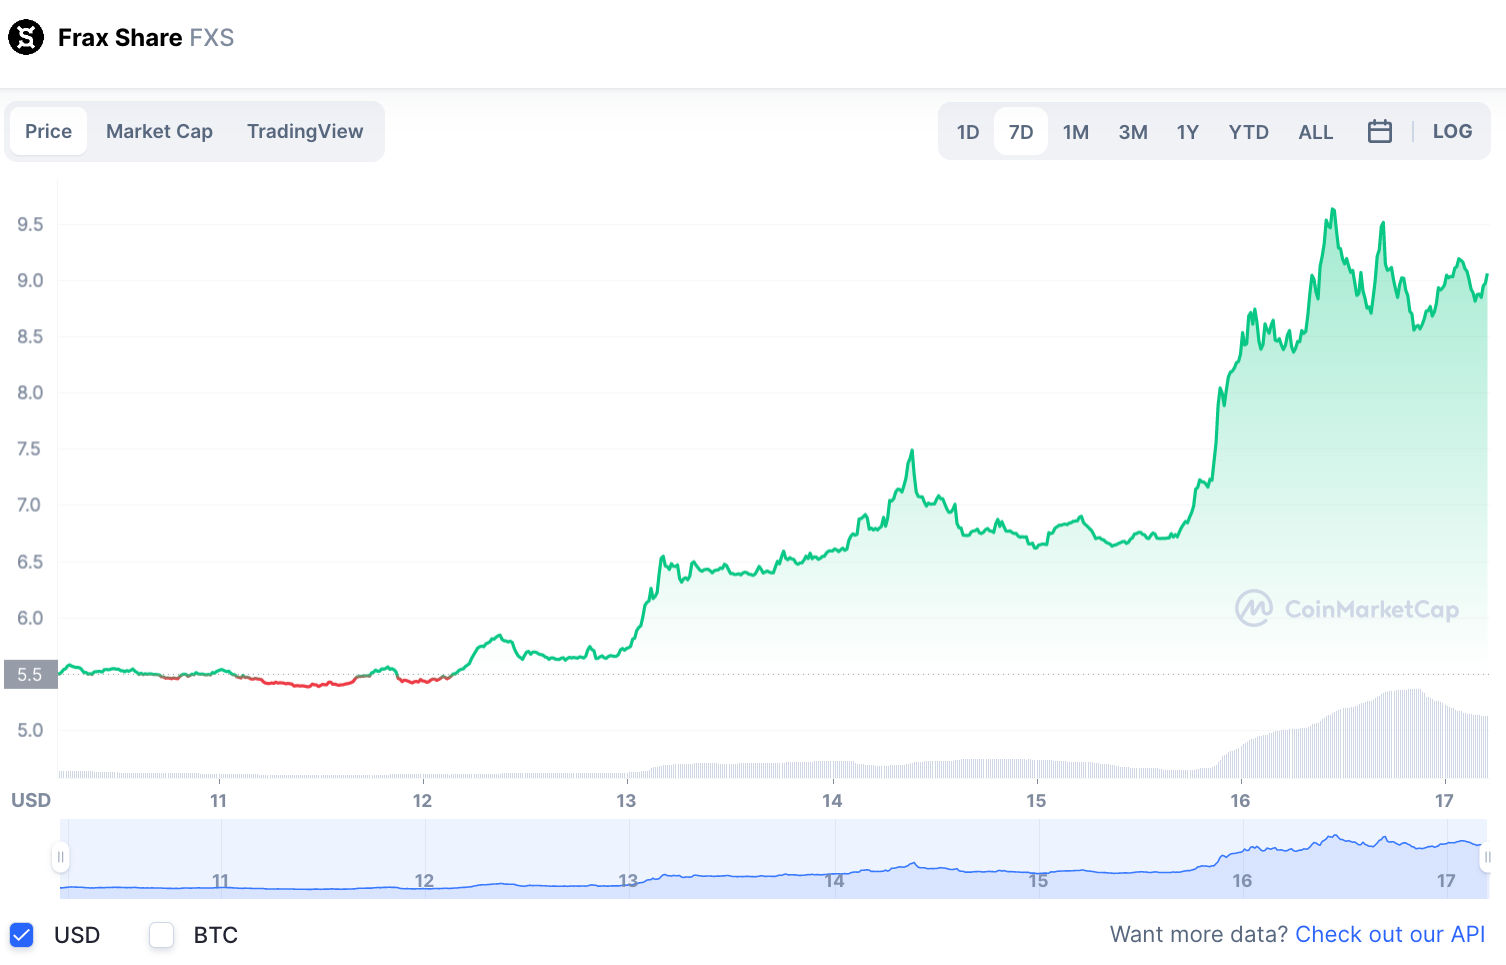Image resolution: width=1506 pixels, height=965 pixels.
Task: Choose the 1M time range
Action: [x=1076, y=132]
